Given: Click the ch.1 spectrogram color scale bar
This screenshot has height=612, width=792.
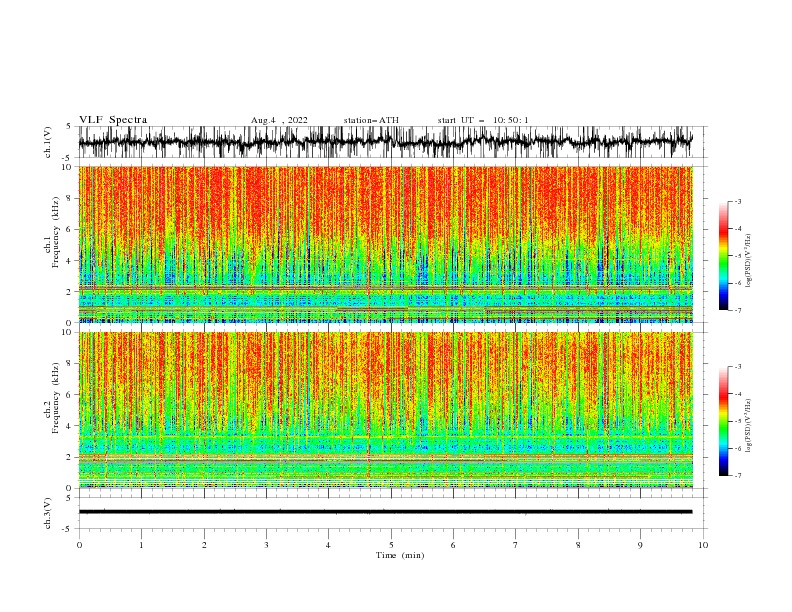Looking at the screenshot, I should point(723,256).
